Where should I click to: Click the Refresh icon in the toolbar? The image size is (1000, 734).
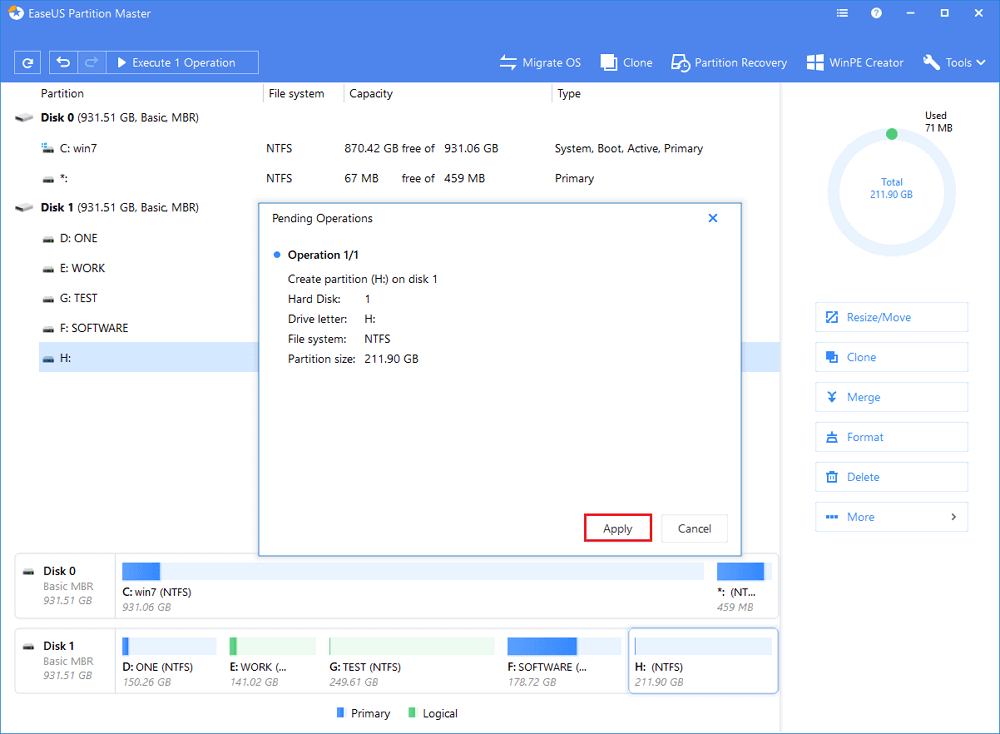tap(28, 62)
